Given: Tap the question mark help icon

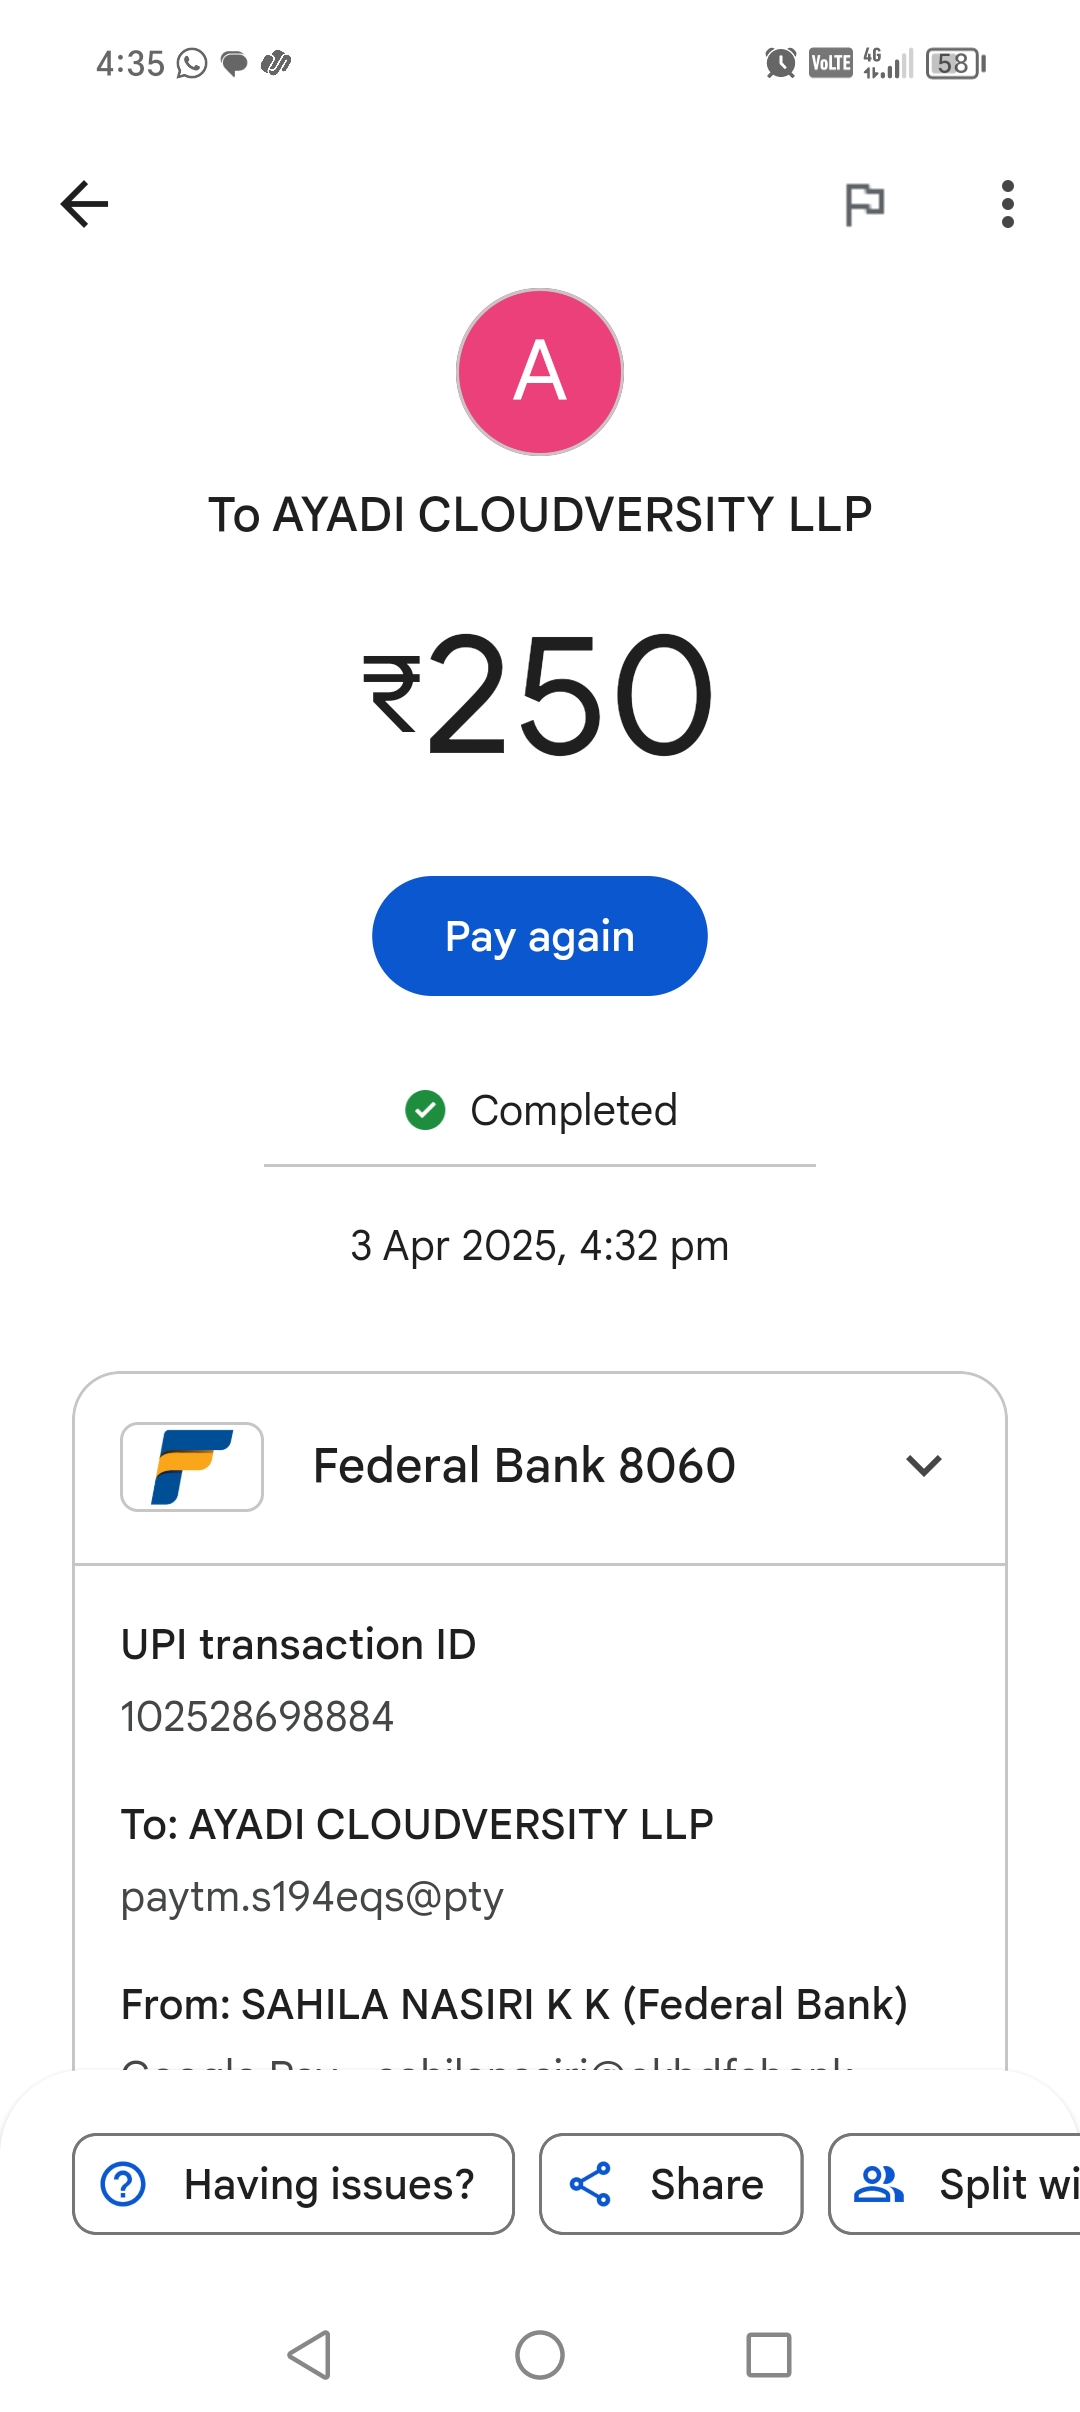Looking at the screenshot, I should (x=124, y=2184).
